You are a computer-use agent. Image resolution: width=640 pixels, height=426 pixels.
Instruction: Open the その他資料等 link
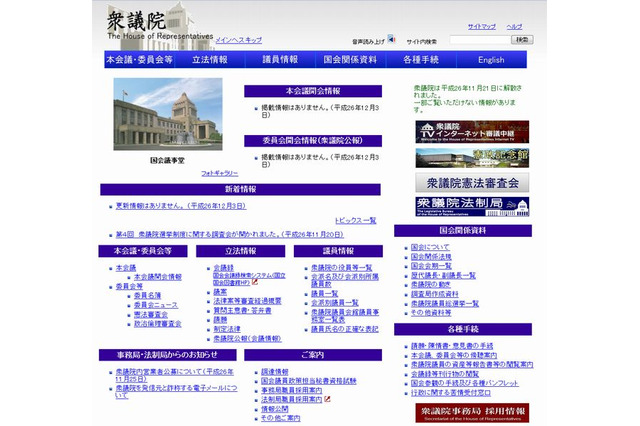tap(431, 313)
